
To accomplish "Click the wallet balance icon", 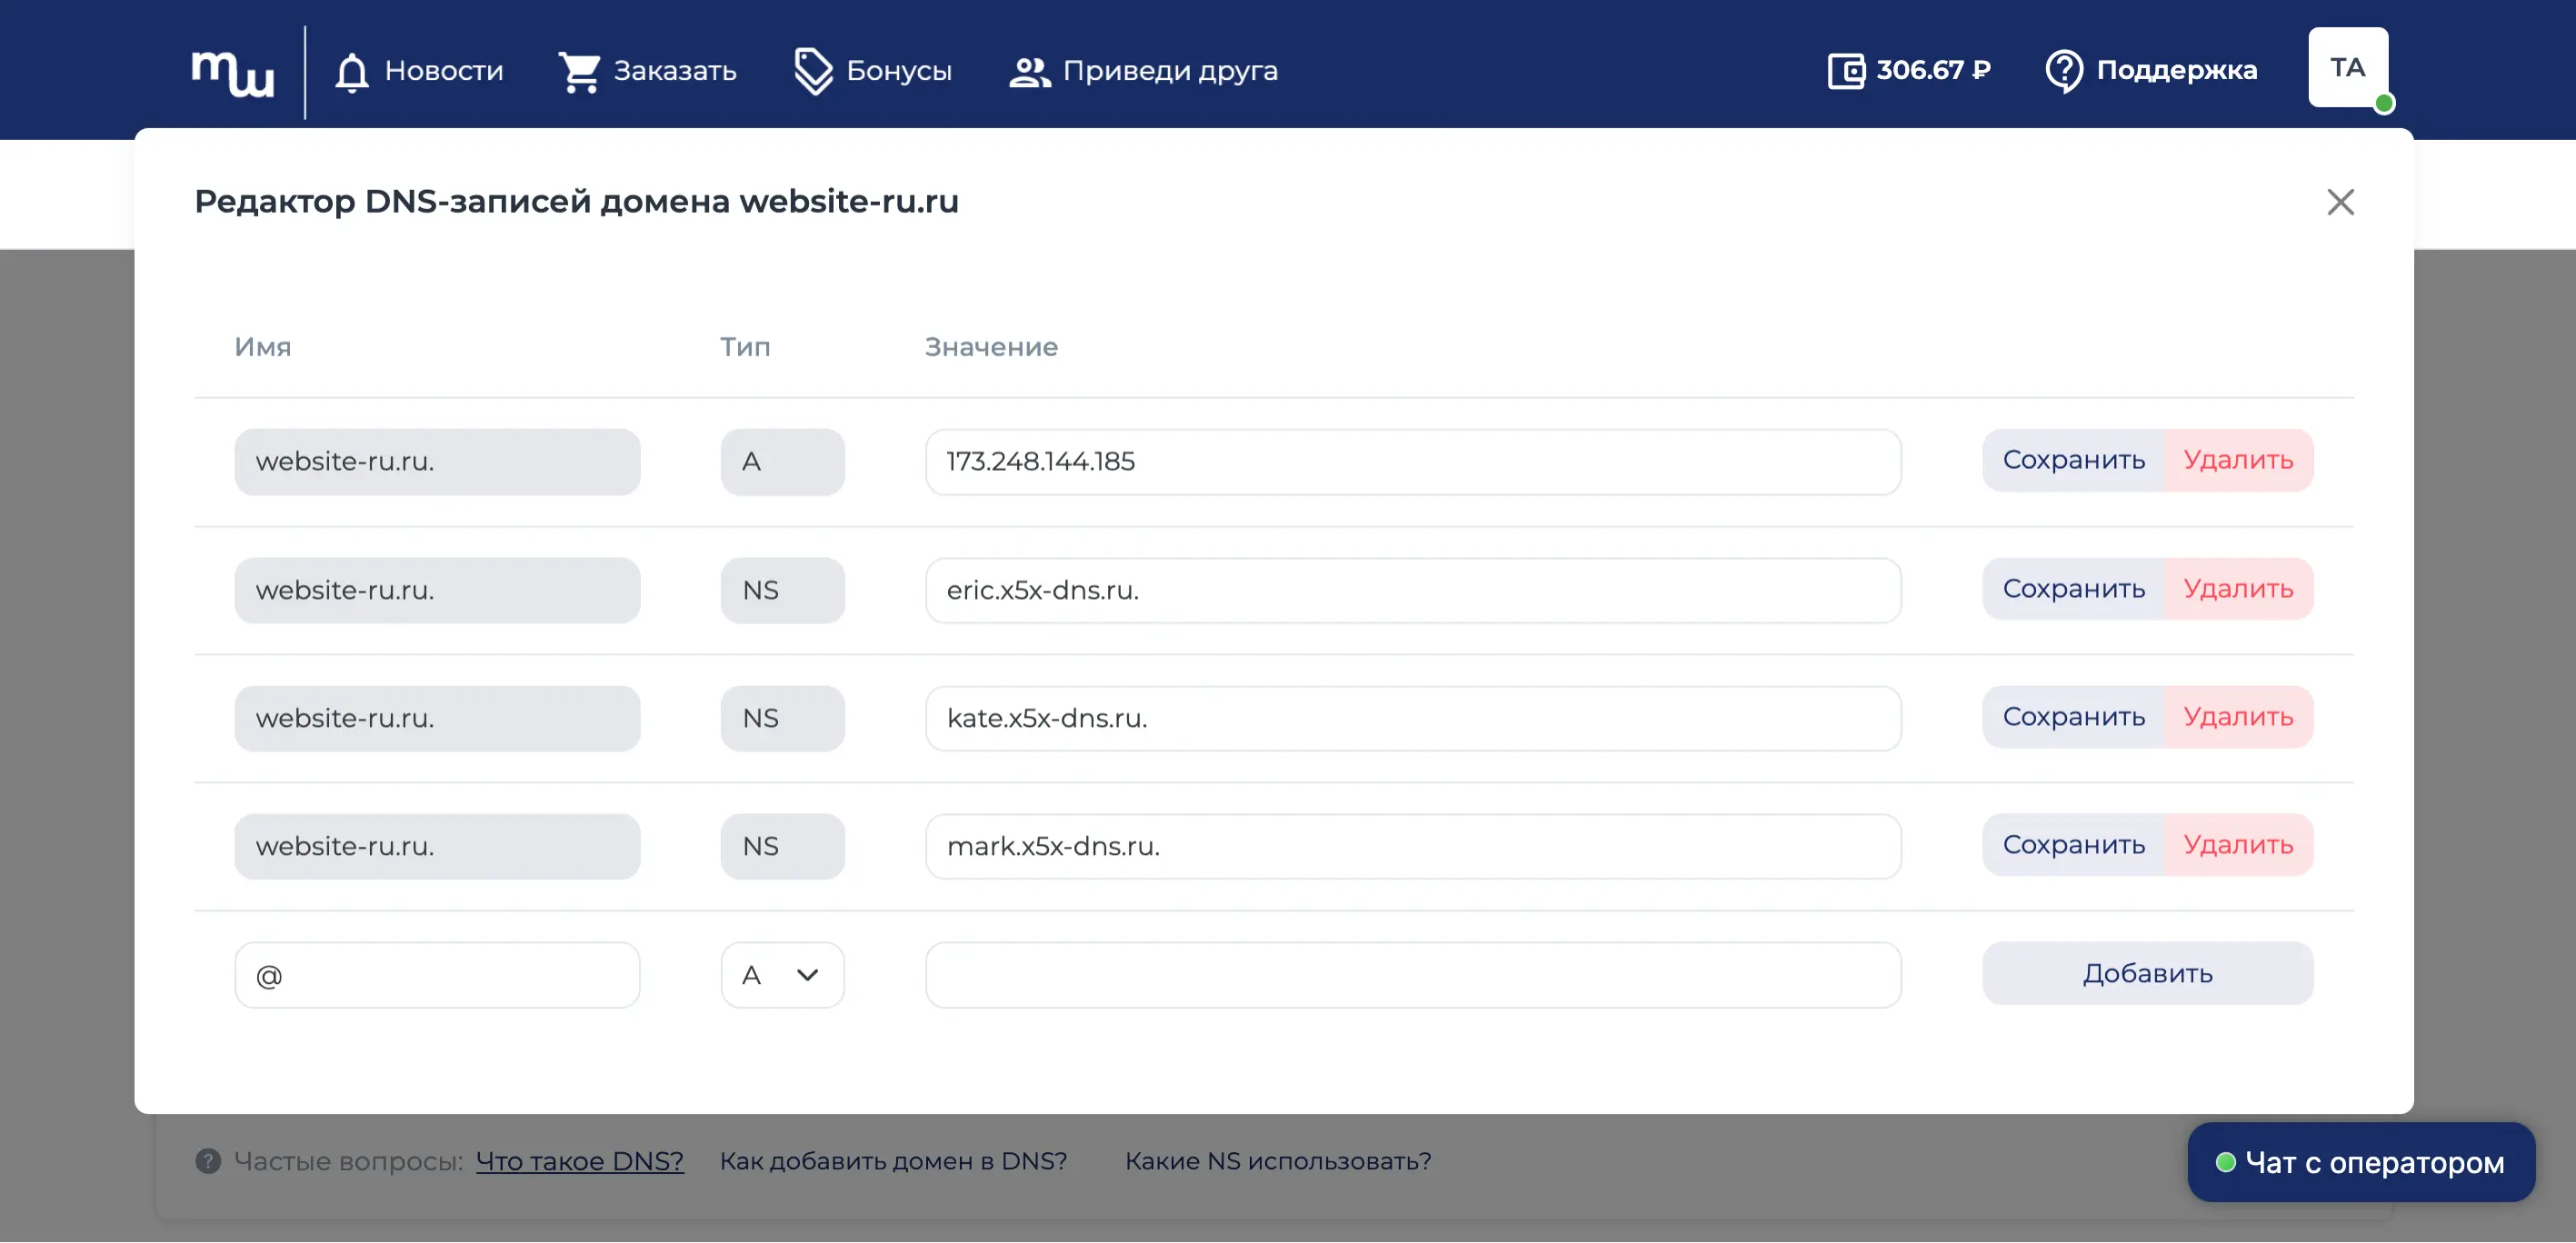I will click(x=1846, y=71).
